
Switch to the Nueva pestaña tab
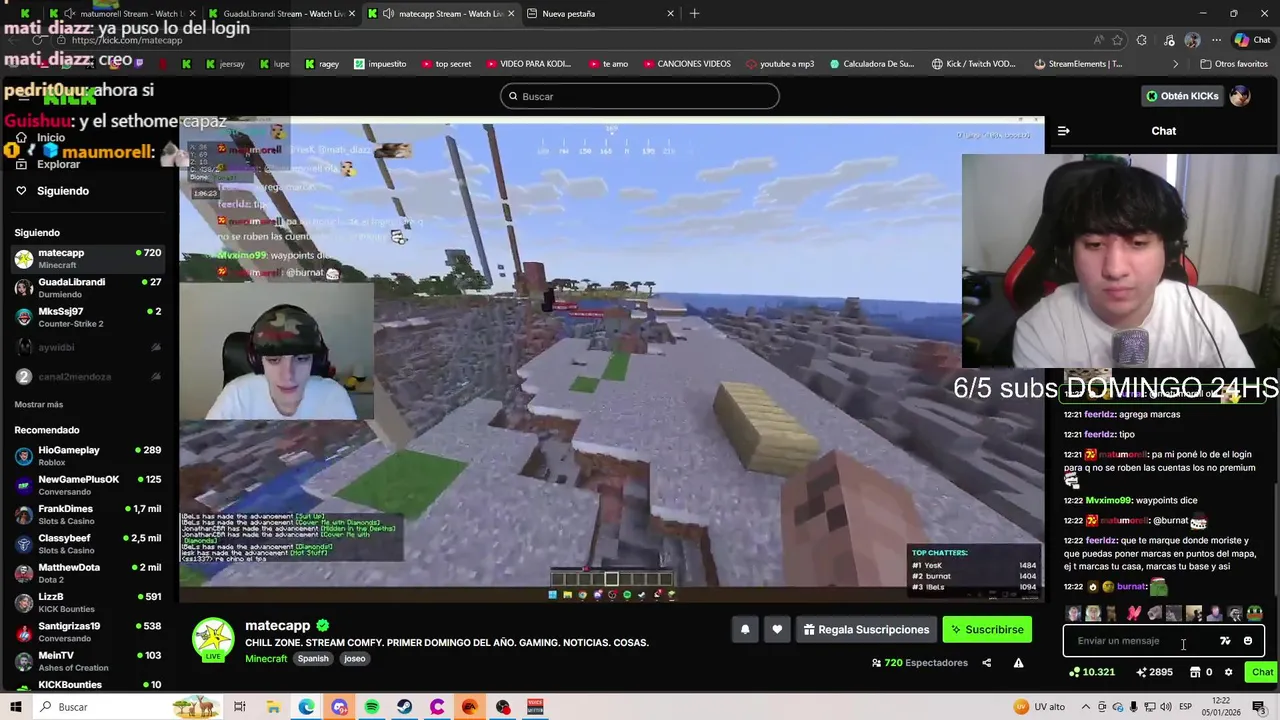tap(598, 14)
